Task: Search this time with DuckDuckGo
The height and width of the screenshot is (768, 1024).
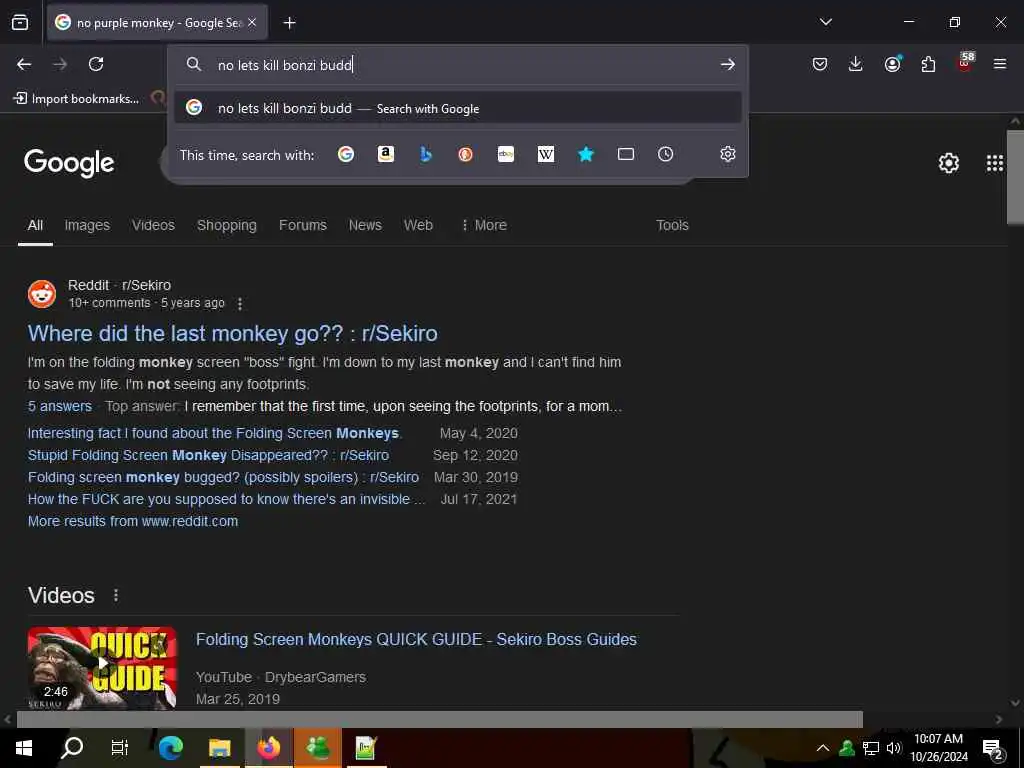Action: [466, 154]
